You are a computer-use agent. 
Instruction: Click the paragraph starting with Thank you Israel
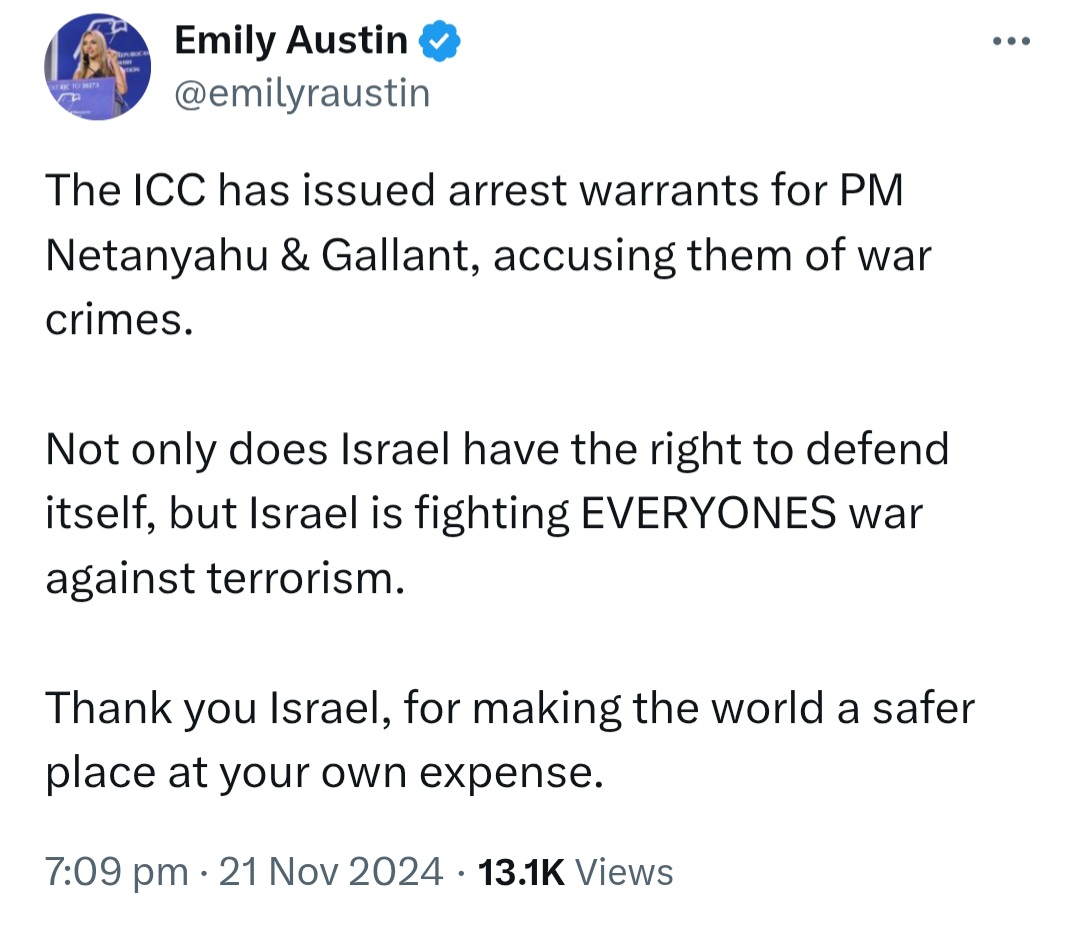click(x=510, y=740)
